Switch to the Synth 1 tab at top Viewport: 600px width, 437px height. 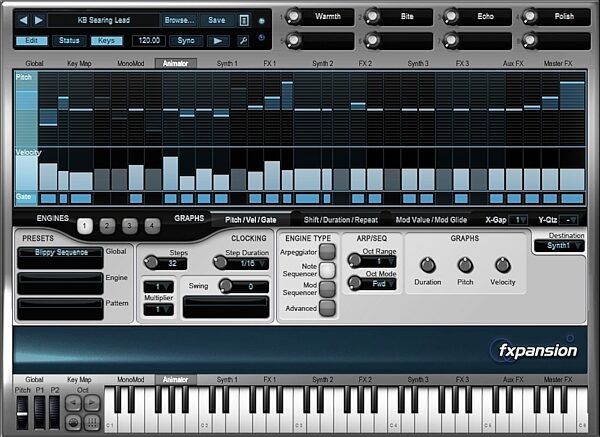point(227,64)
